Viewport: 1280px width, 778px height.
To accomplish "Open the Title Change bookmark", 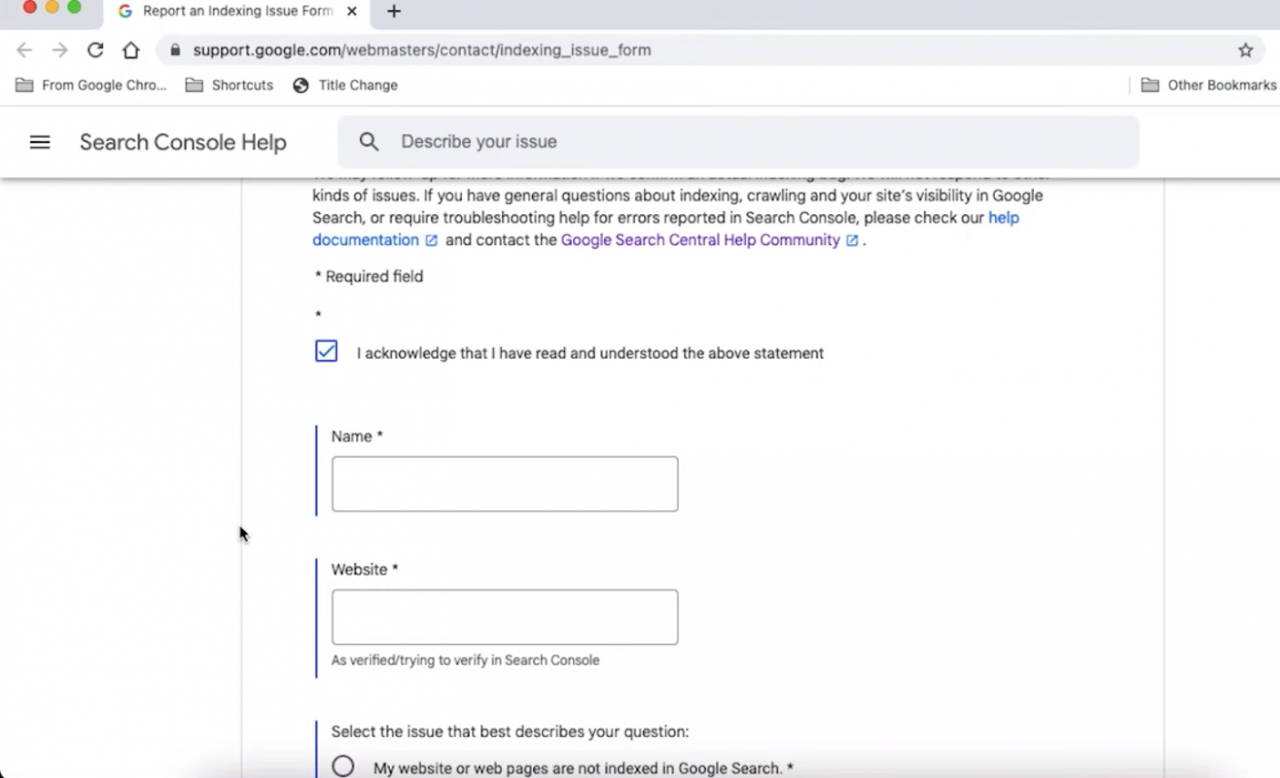I will point(345,85).
